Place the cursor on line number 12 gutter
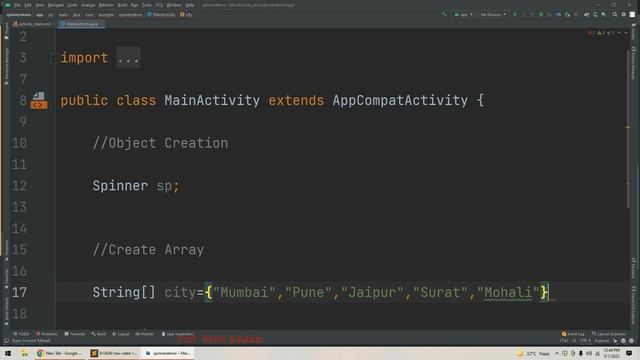 point(19,186)
